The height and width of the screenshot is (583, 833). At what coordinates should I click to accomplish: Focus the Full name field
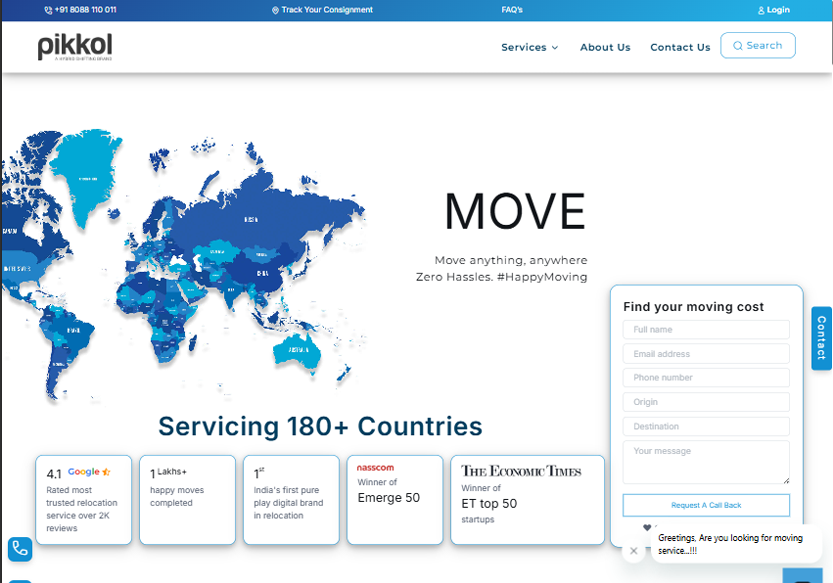pos(706,329)
